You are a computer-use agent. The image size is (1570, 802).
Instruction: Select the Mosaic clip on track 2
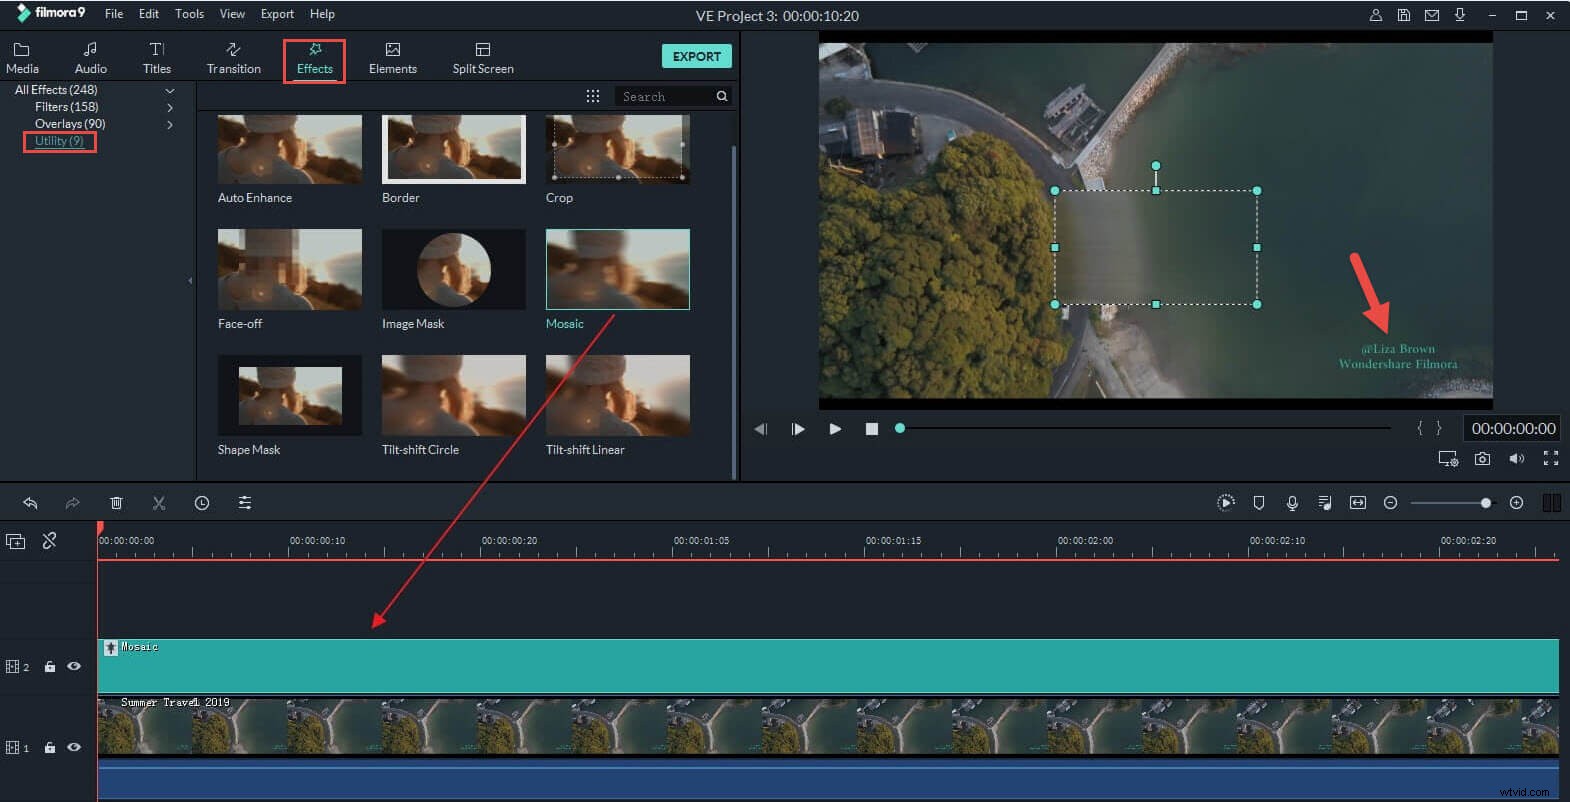[828, 666]
